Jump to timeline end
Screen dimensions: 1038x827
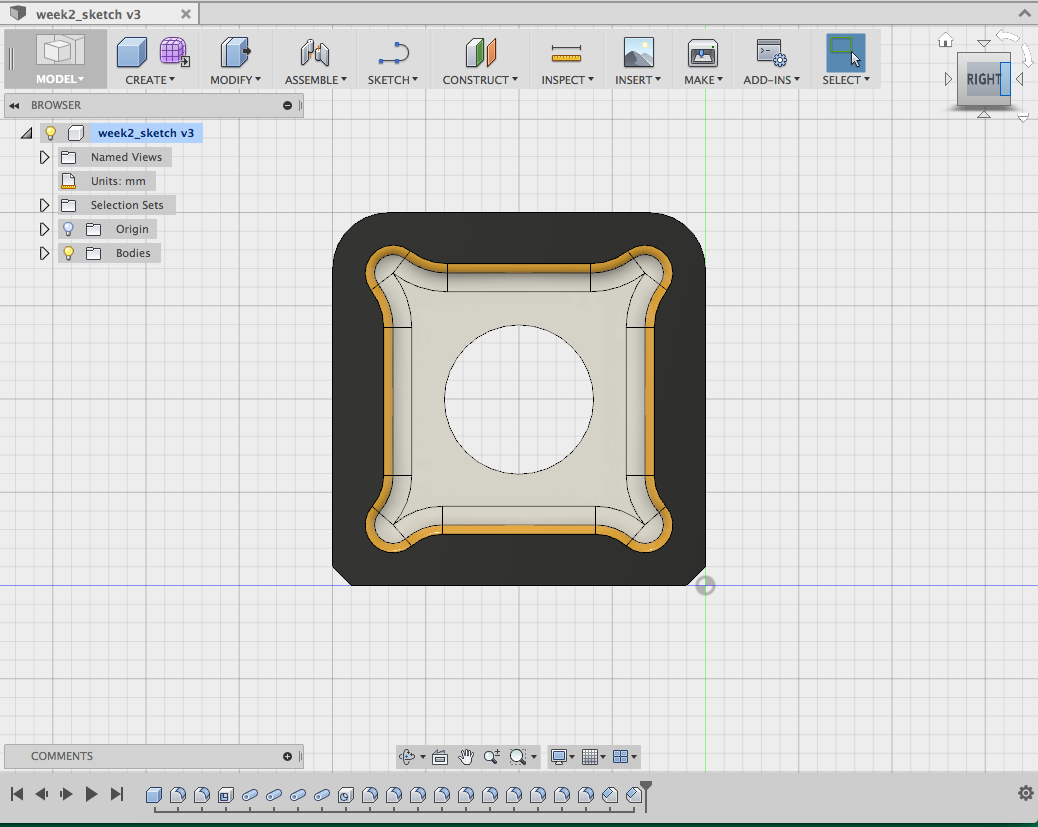coord(117,794)
